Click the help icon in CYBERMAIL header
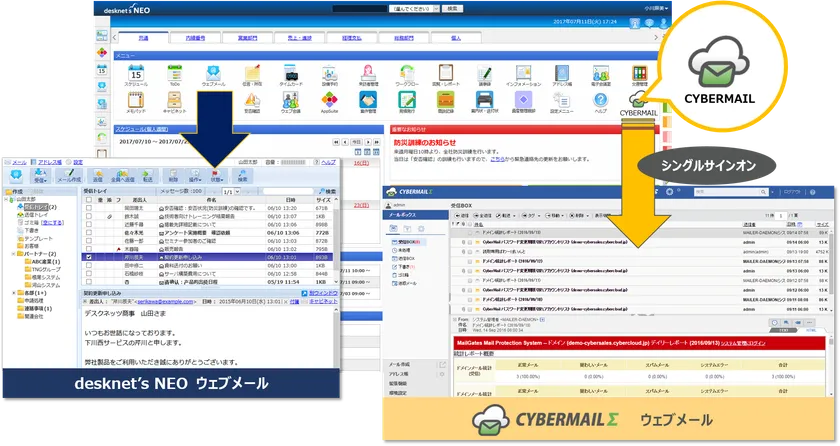Screen dimensions: 840x446 [x=812, y=192]
